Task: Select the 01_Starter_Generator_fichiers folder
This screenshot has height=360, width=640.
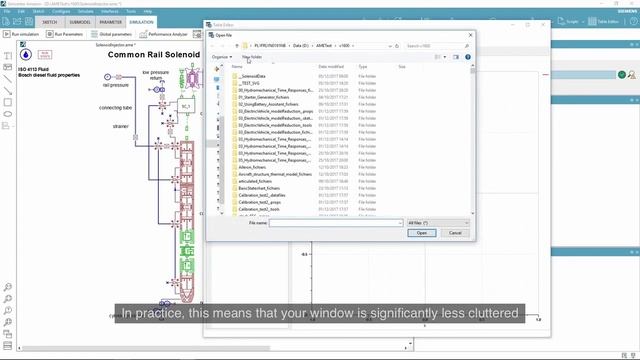Action: (264, 97)
